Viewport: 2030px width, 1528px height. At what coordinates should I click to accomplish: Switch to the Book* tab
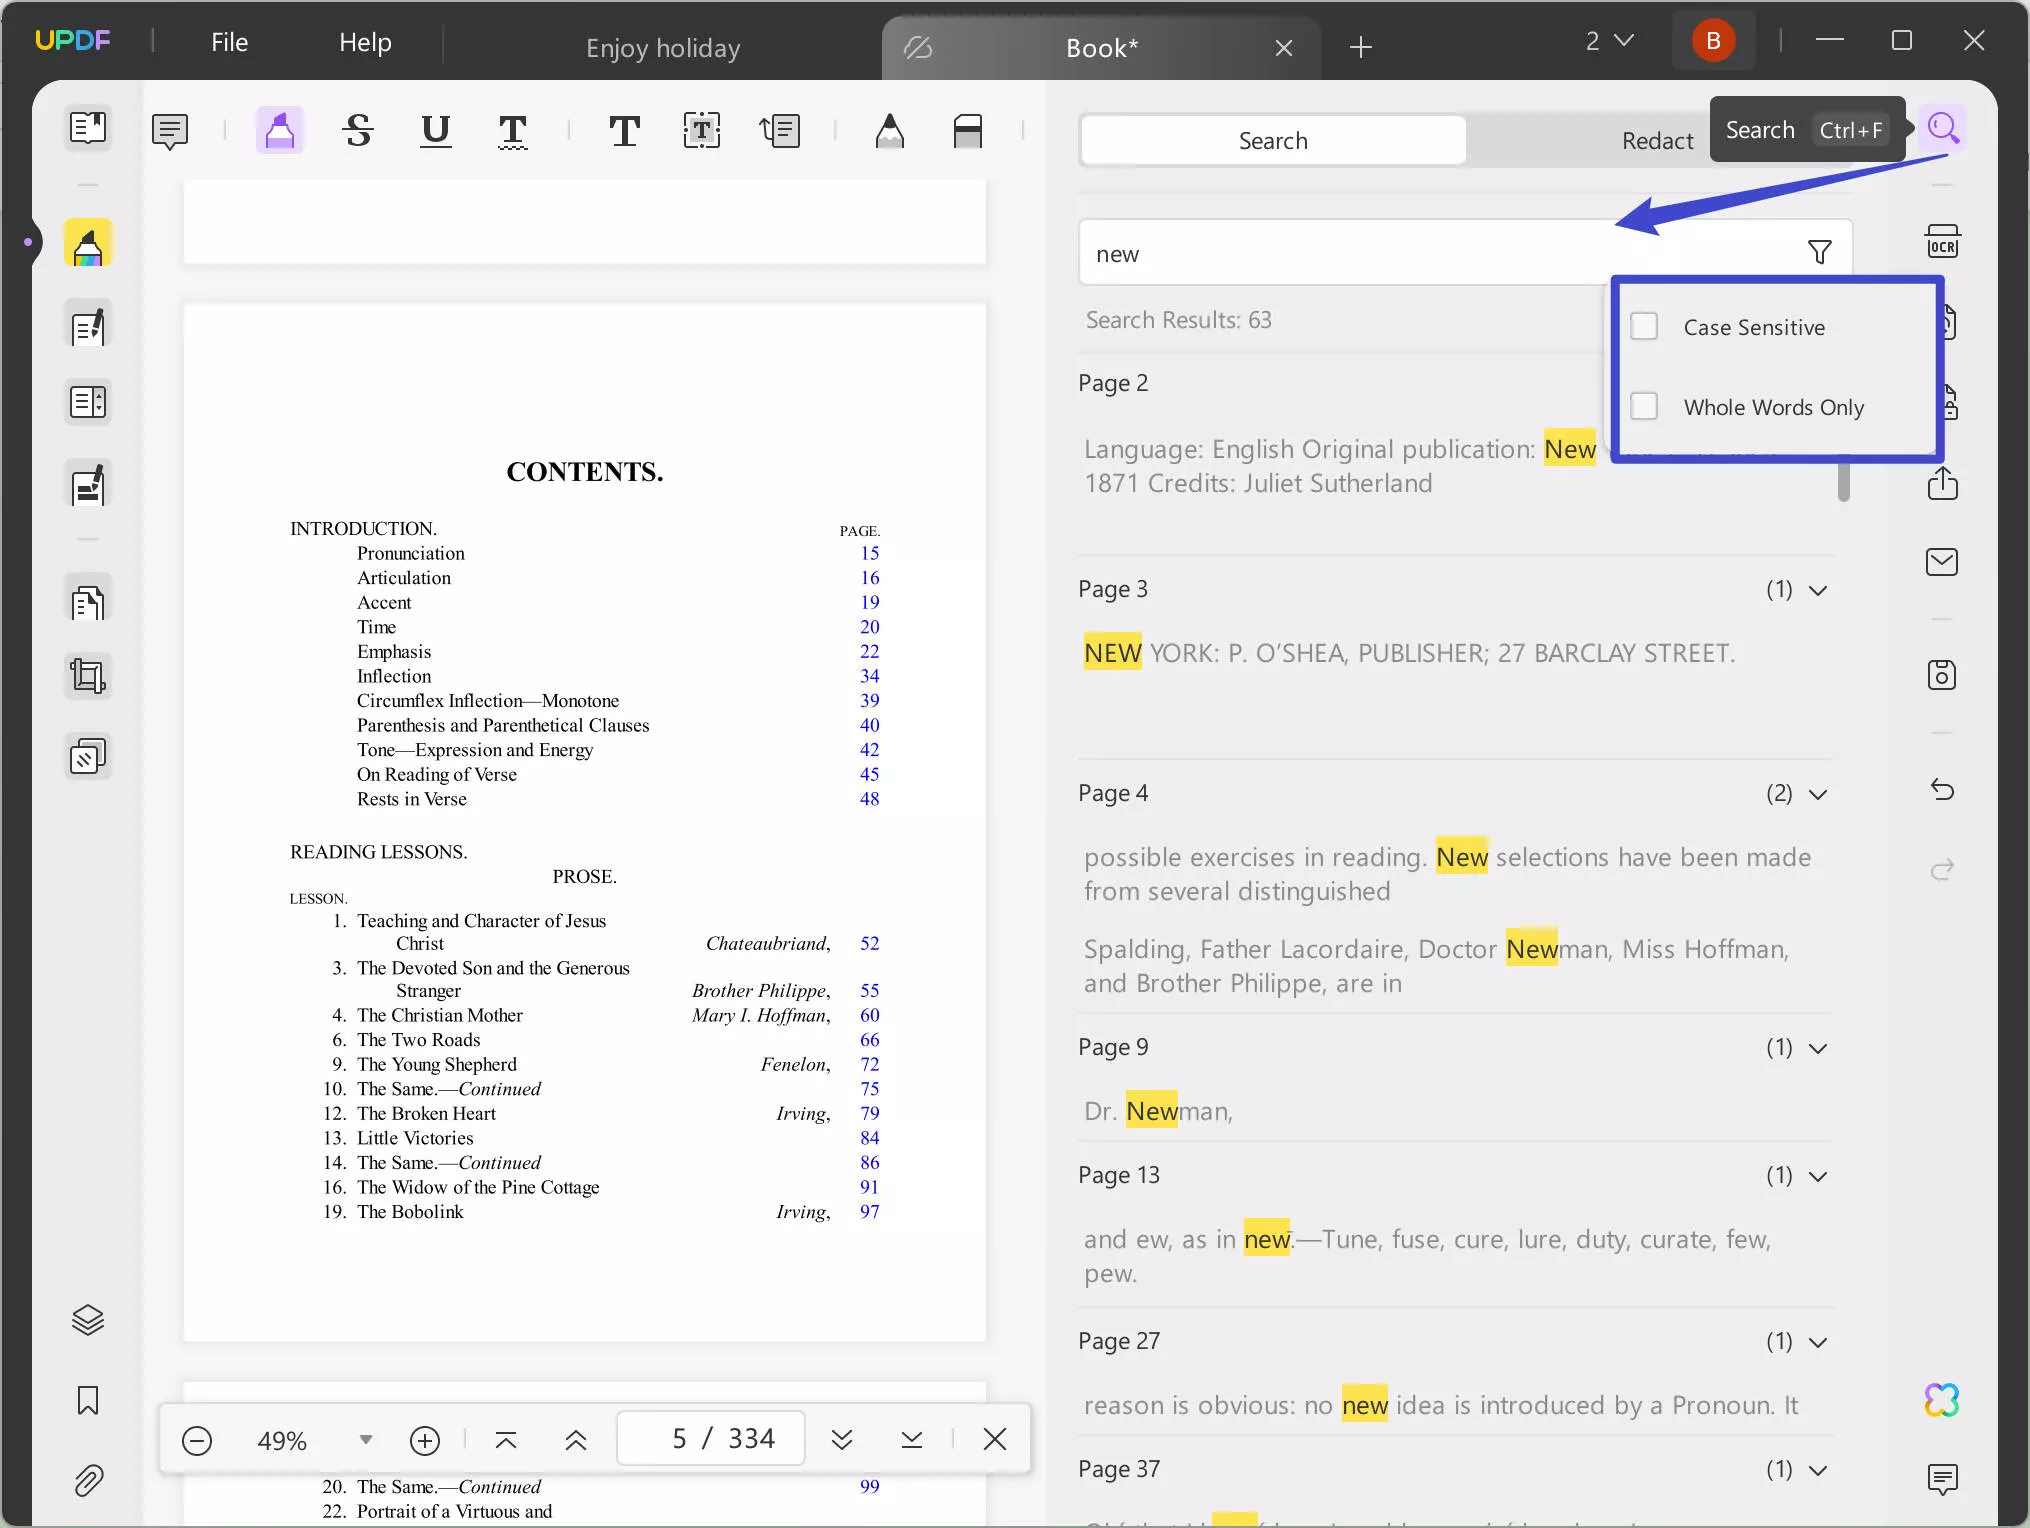(x=1102, y=48)
